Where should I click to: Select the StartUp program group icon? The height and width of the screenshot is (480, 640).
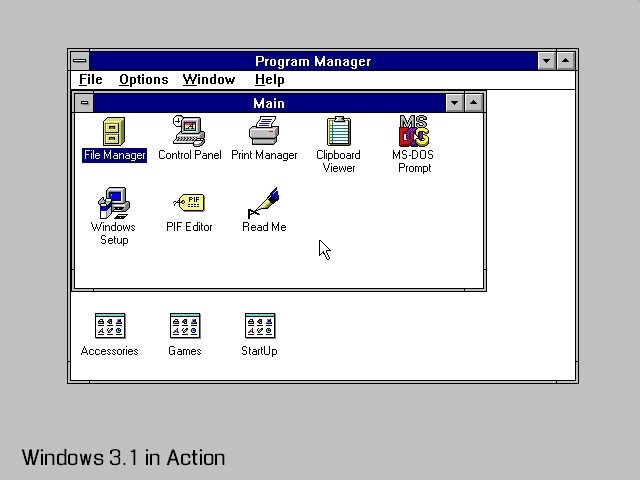click(x=260, y=326)
